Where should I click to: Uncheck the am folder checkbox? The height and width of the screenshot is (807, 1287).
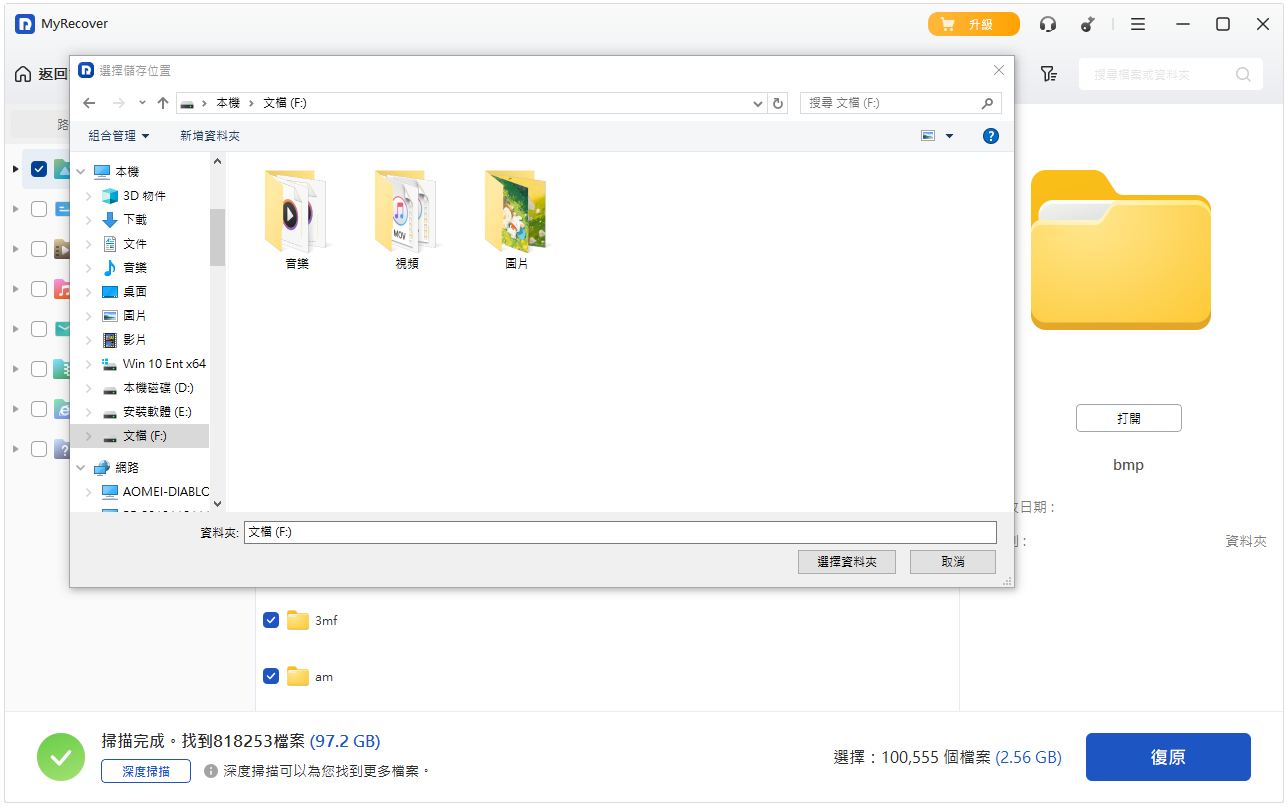271,676
